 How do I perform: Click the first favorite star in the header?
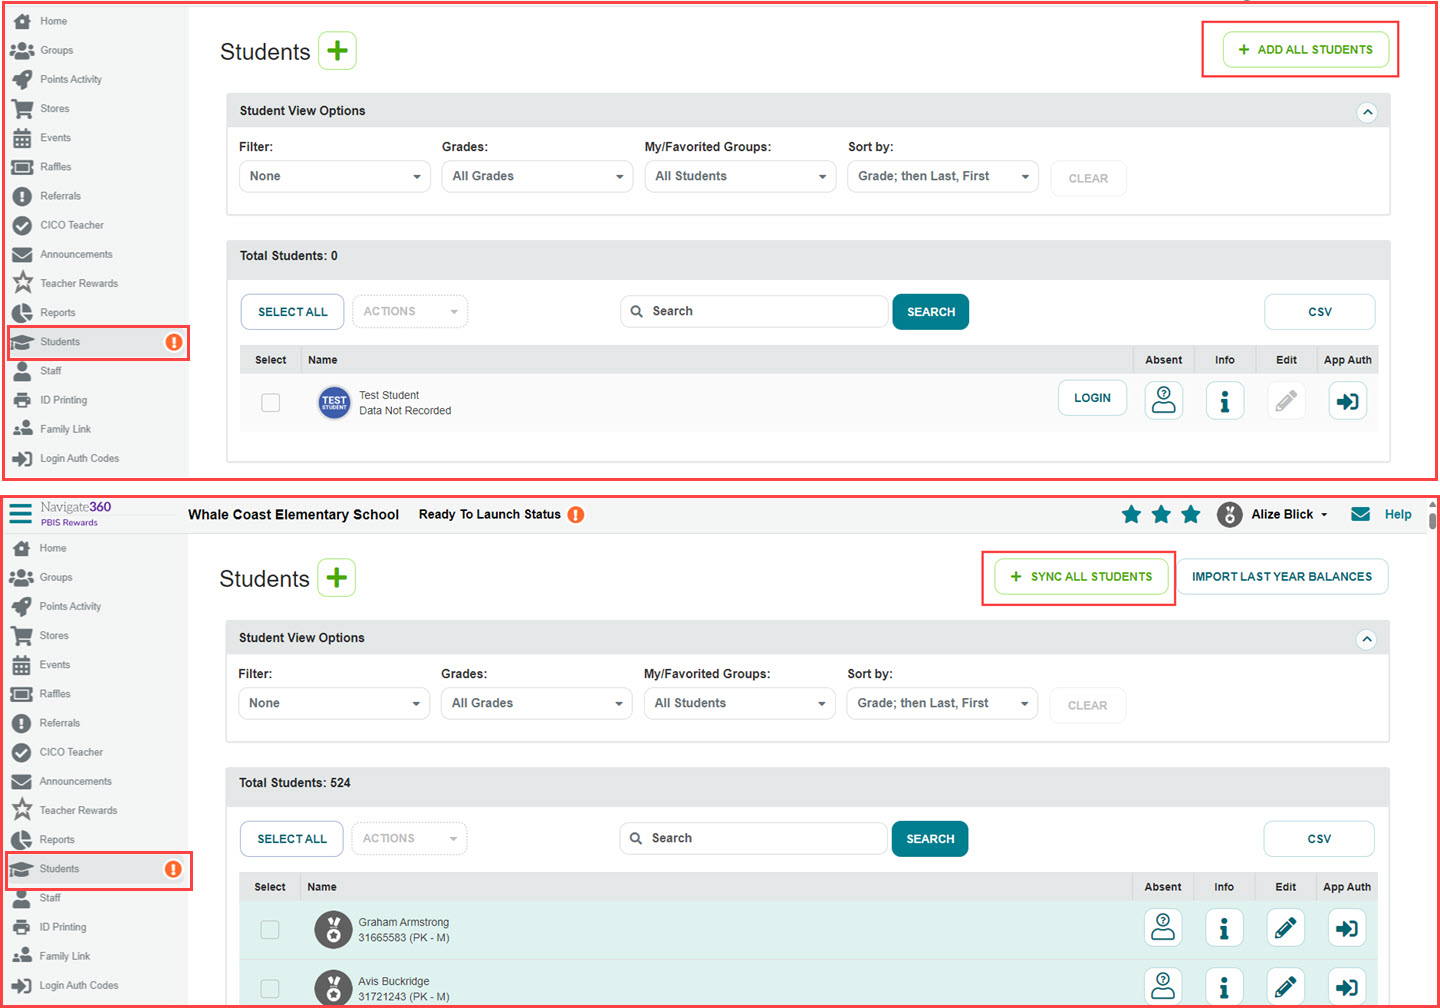[1131, 514]
